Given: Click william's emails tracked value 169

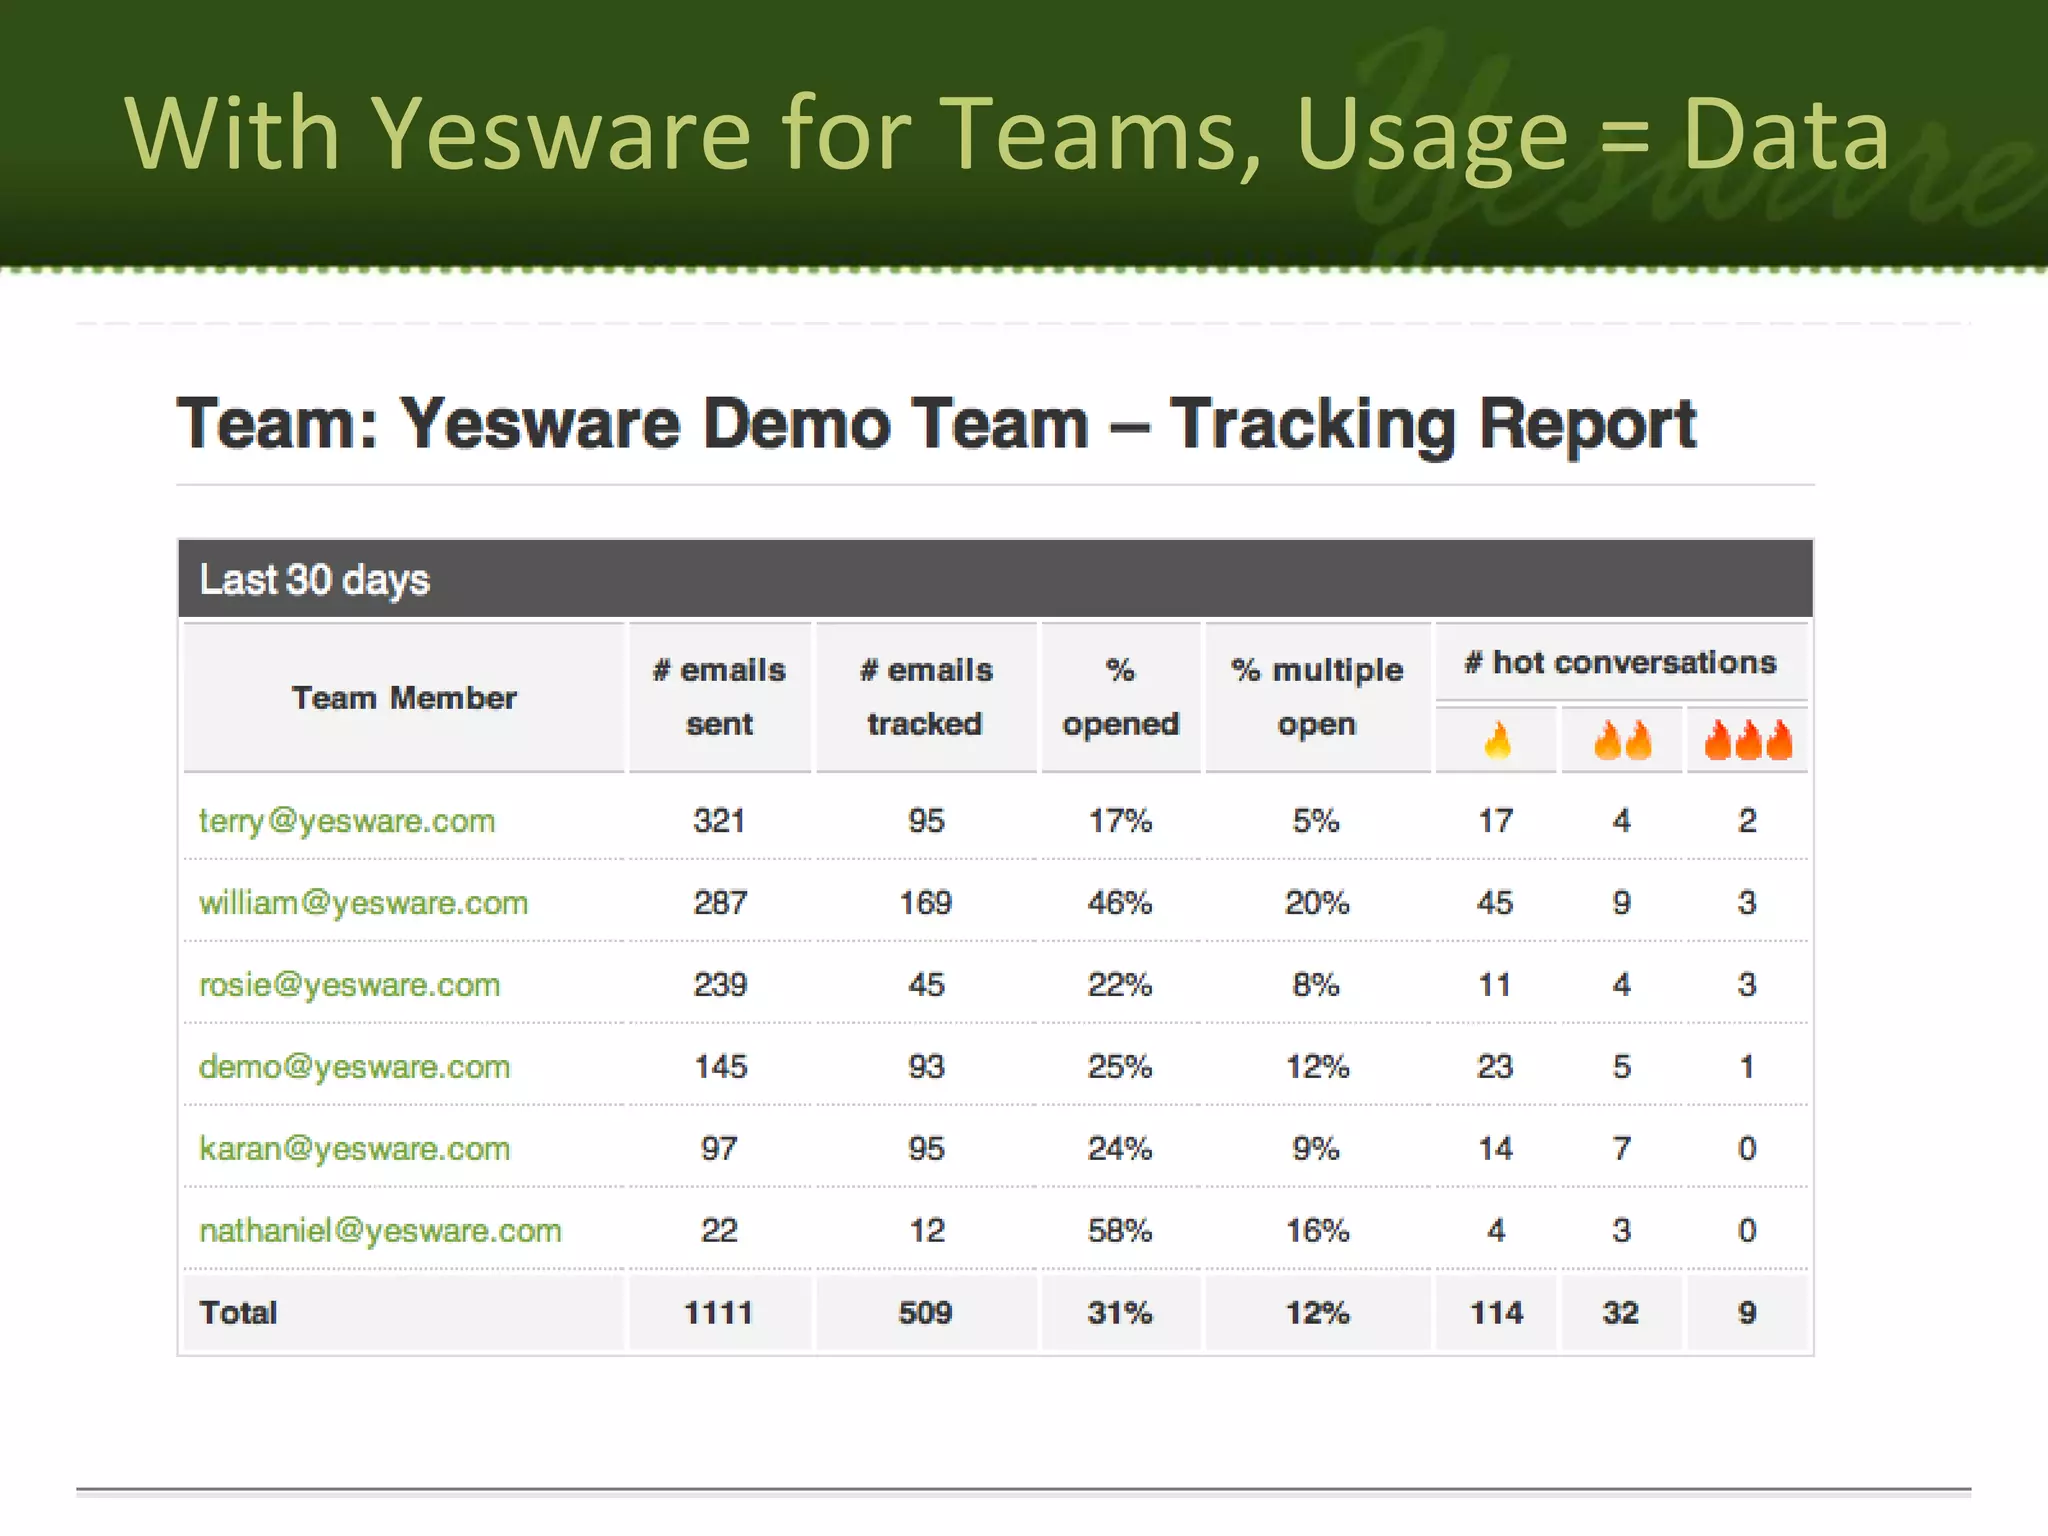Looking at the screenshot, I should click(x=925, y=903).
